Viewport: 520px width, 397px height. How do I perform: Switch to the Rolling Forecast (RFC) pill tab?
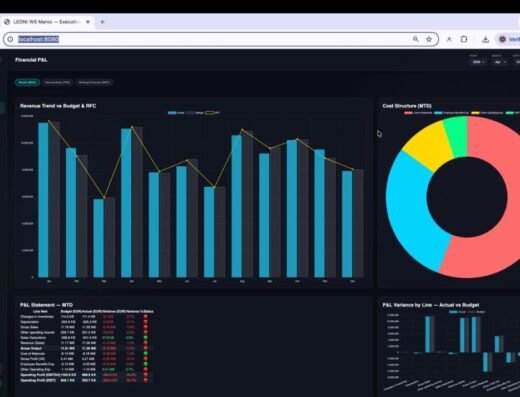pyautogui.click(x=94, y=82)
